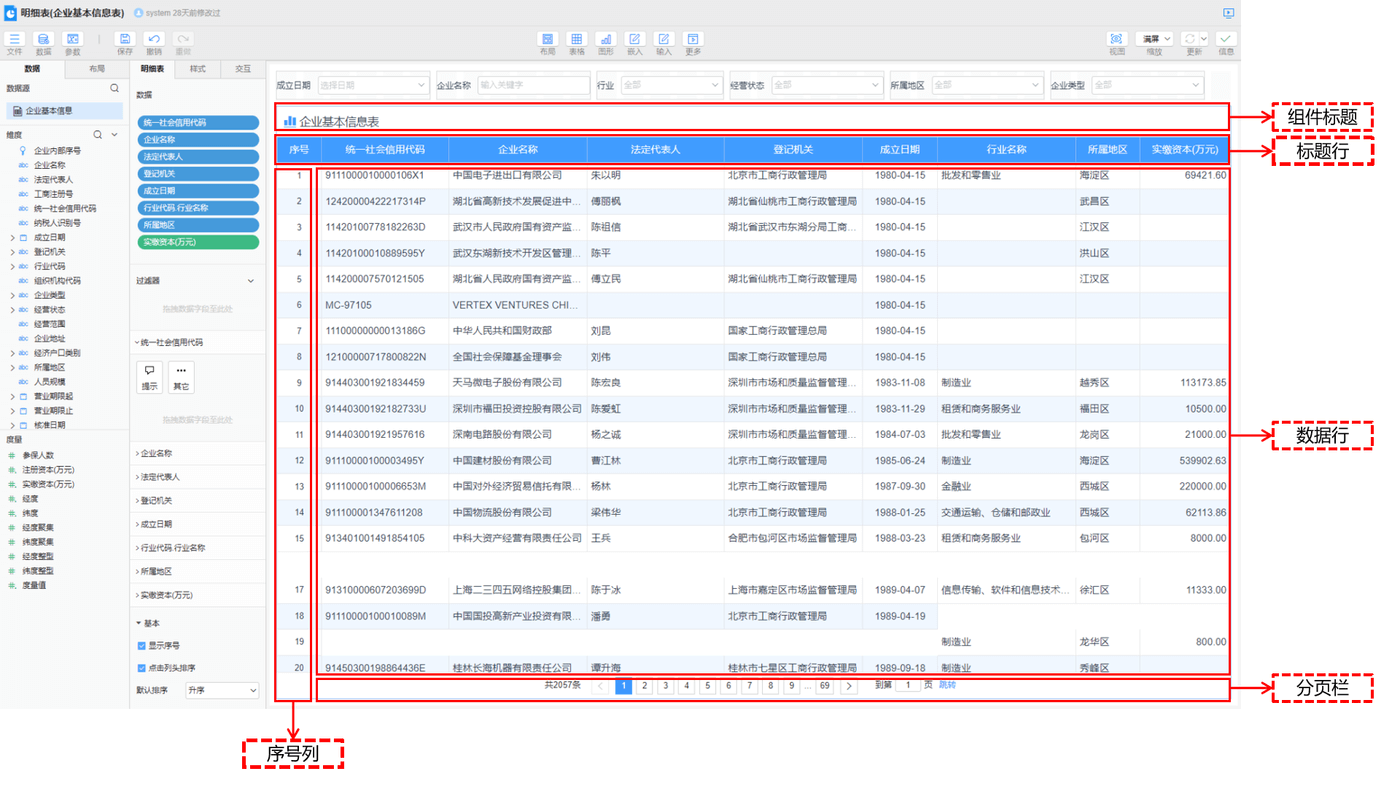Expand the 成立日期 dimension tree node
Screen dimensions: 1400x800
point(12,238)
